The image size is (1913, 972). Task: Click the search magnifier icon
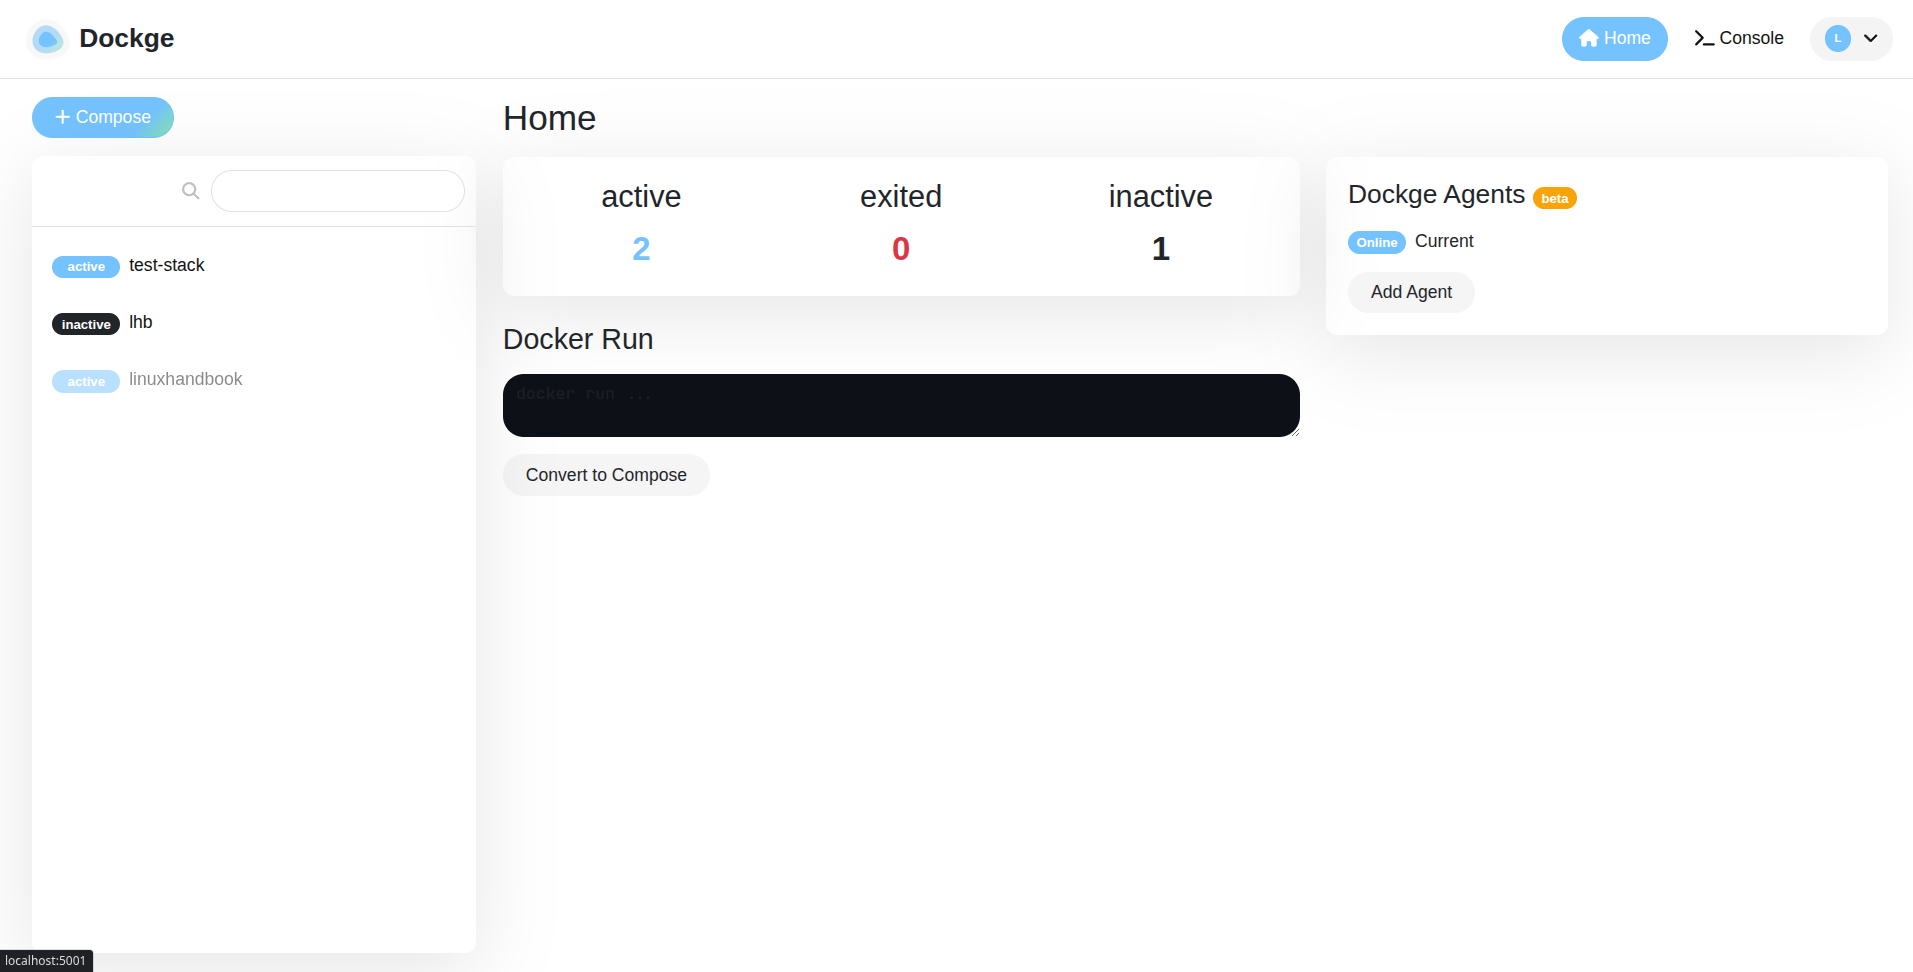click(190, 190)
